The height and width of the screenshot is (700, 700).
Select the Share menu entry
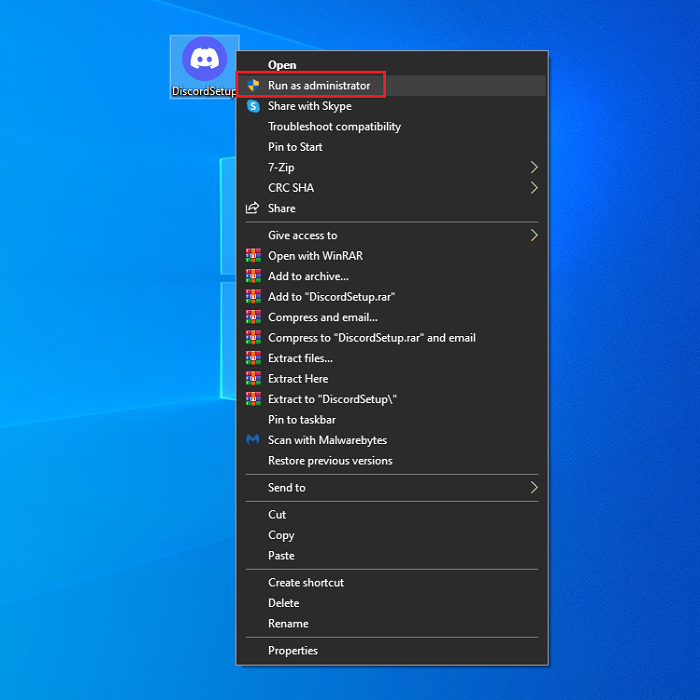392,208
